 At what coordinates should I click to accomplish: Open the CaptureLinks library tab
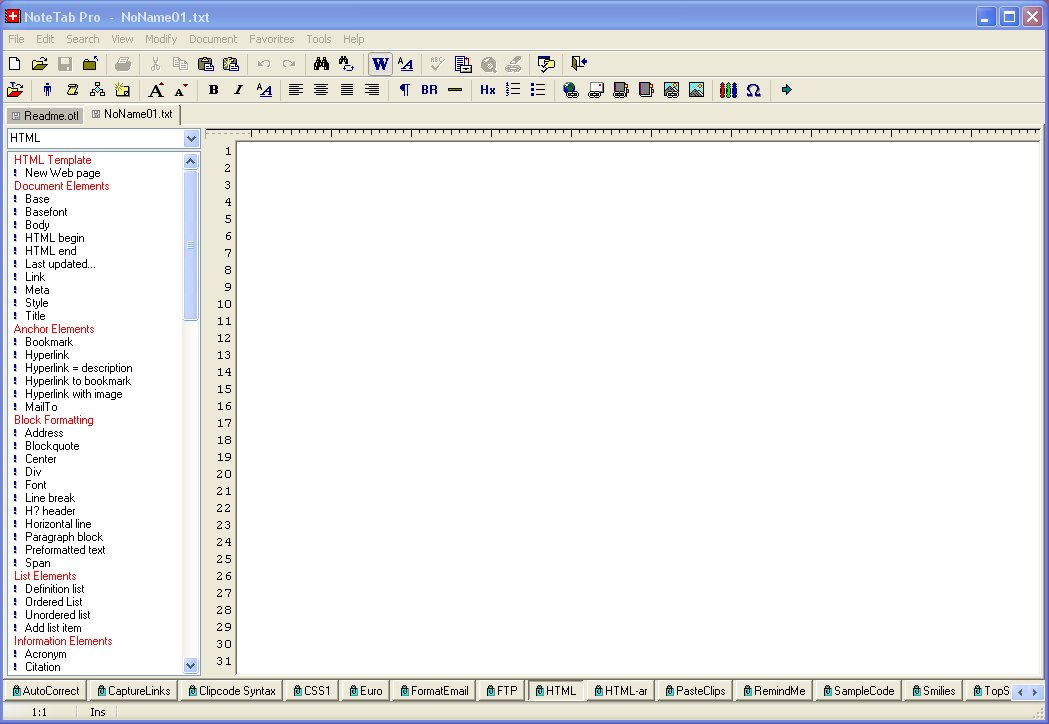pyautogui.click(x=133, y=691)
